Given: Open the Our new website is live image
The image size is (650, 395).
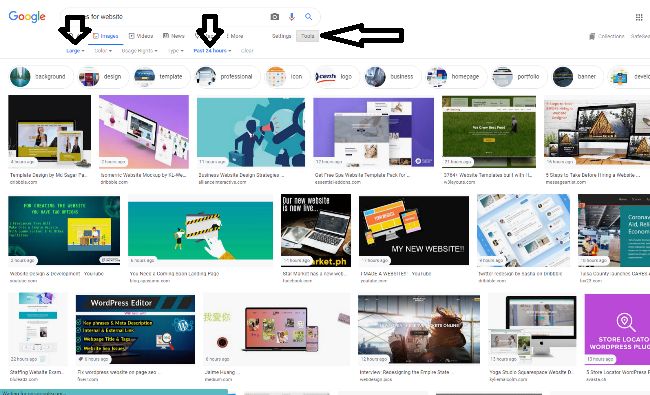Looking at the screenshot, I should (x=316, y=230).
